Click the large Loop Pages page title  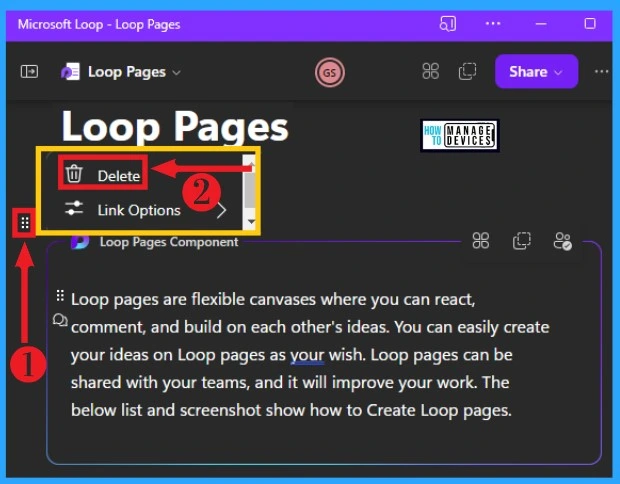175,127
